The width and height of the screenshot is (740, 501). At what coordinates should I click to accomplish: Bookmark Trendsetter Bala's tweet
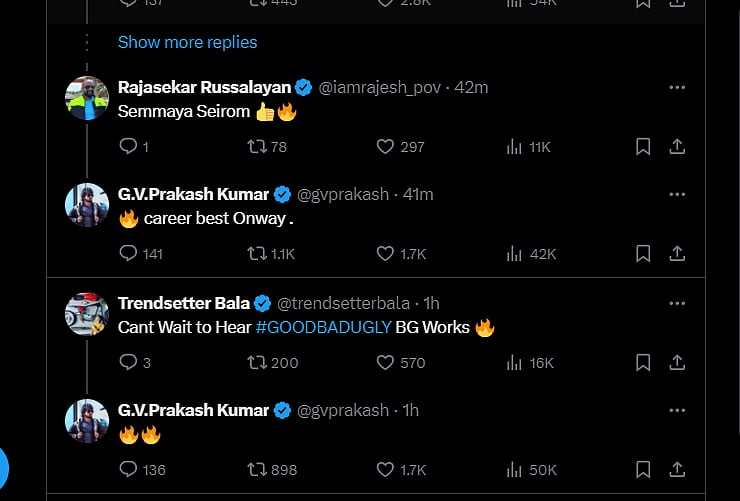643,362
